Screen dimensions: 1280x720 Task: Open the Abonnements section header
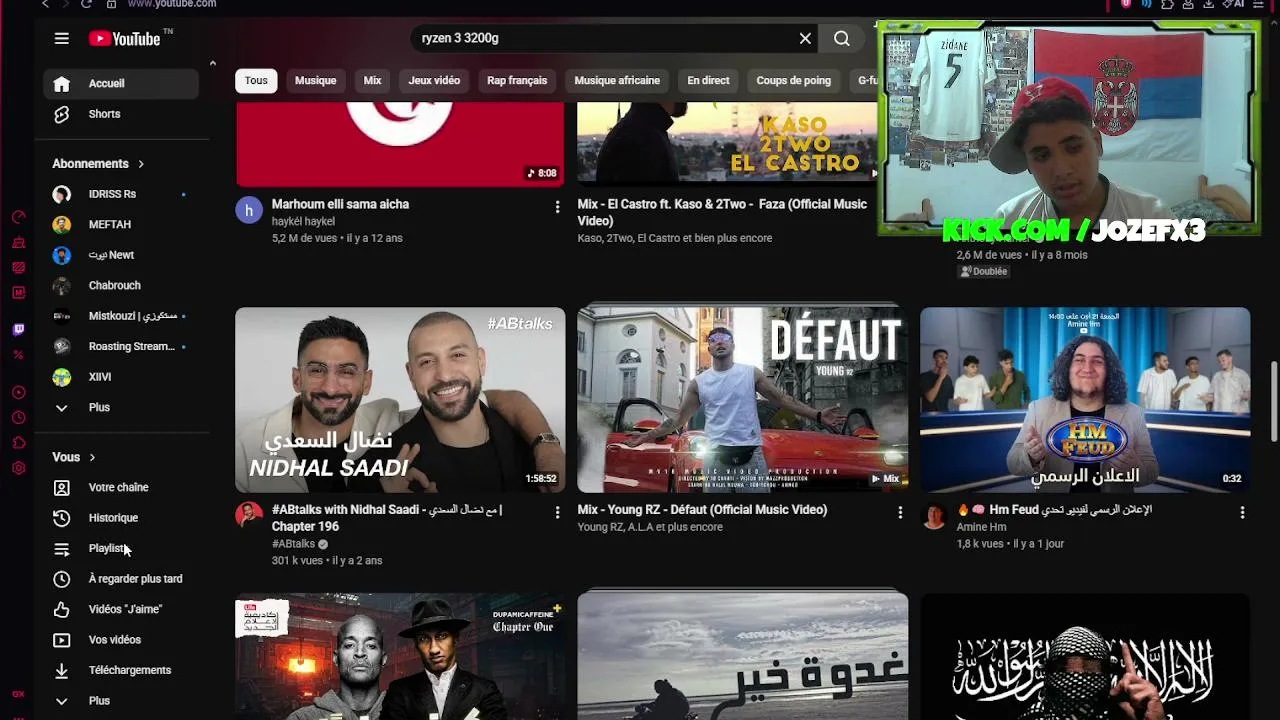point(98,164)
